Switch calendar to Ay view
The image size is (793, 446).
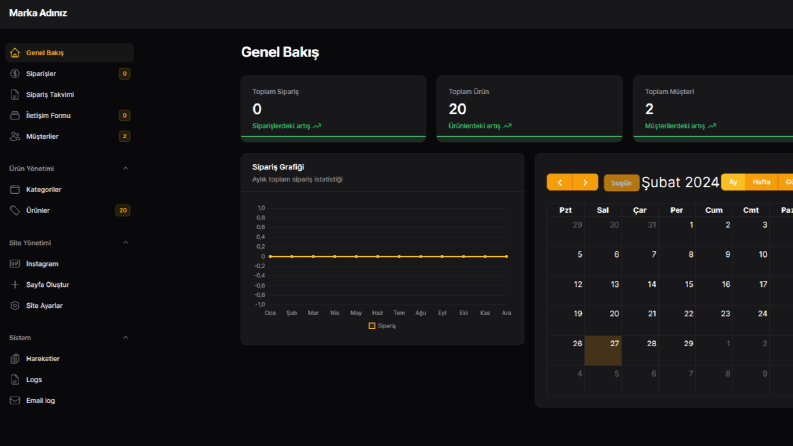point(733,182)
